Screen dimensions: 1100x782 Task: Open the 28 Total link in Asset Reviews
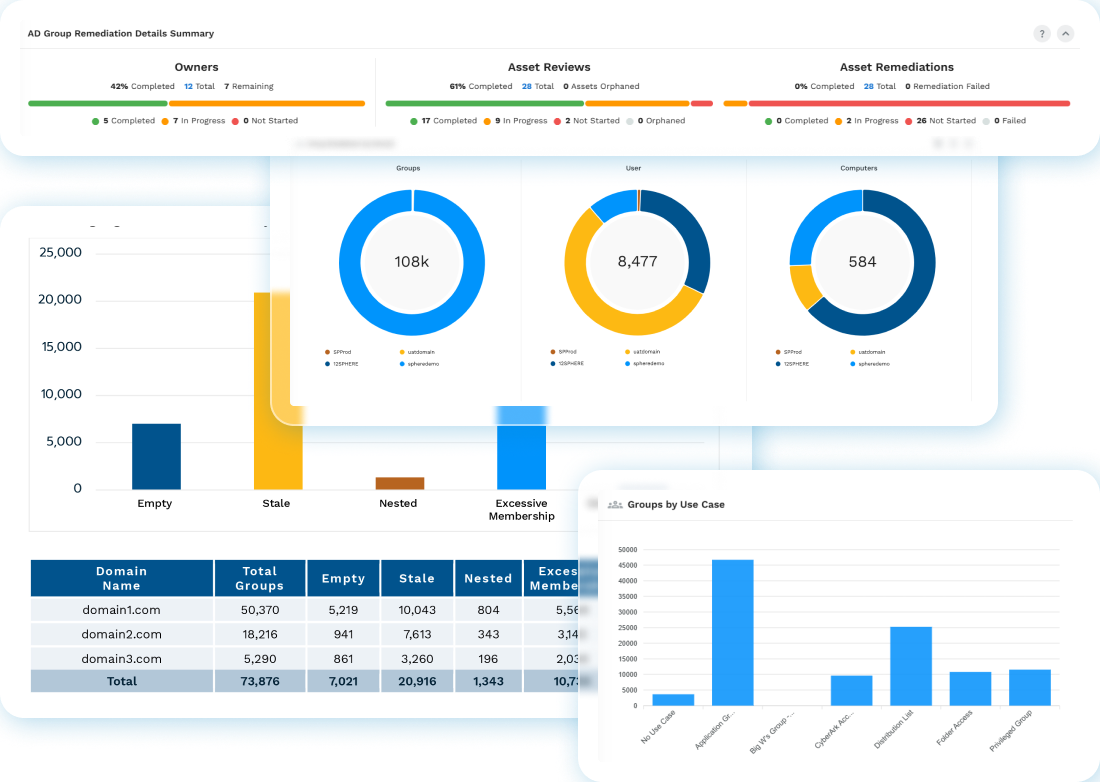pyautogui.click(x=537, y=87)
